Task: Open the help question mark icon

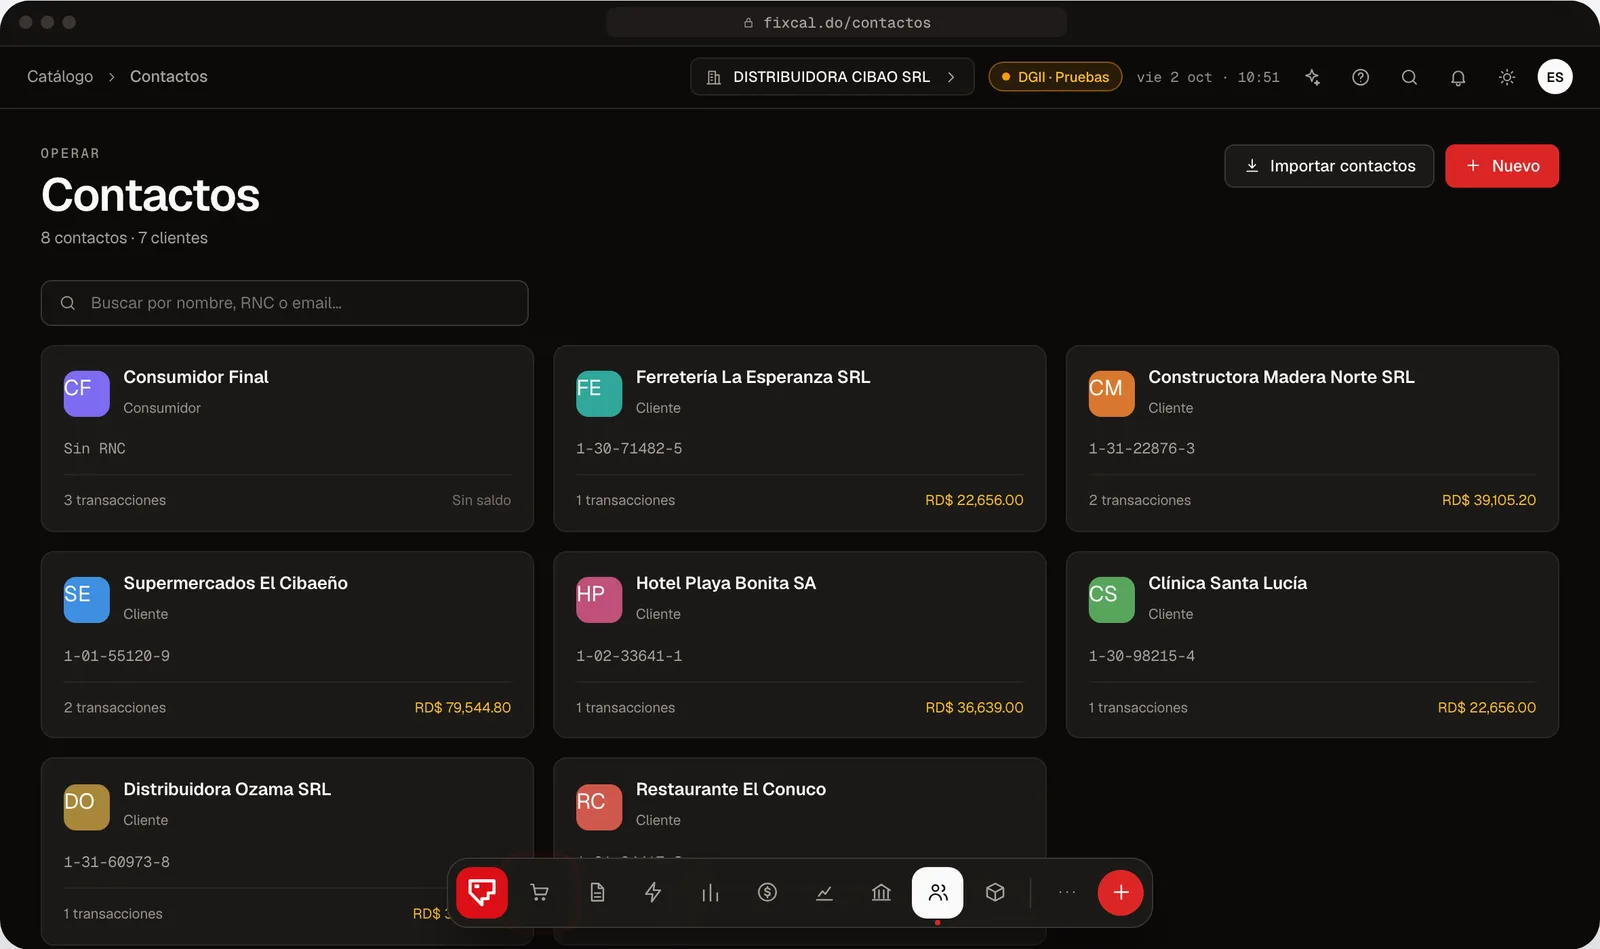Action: coord(1360,77)
